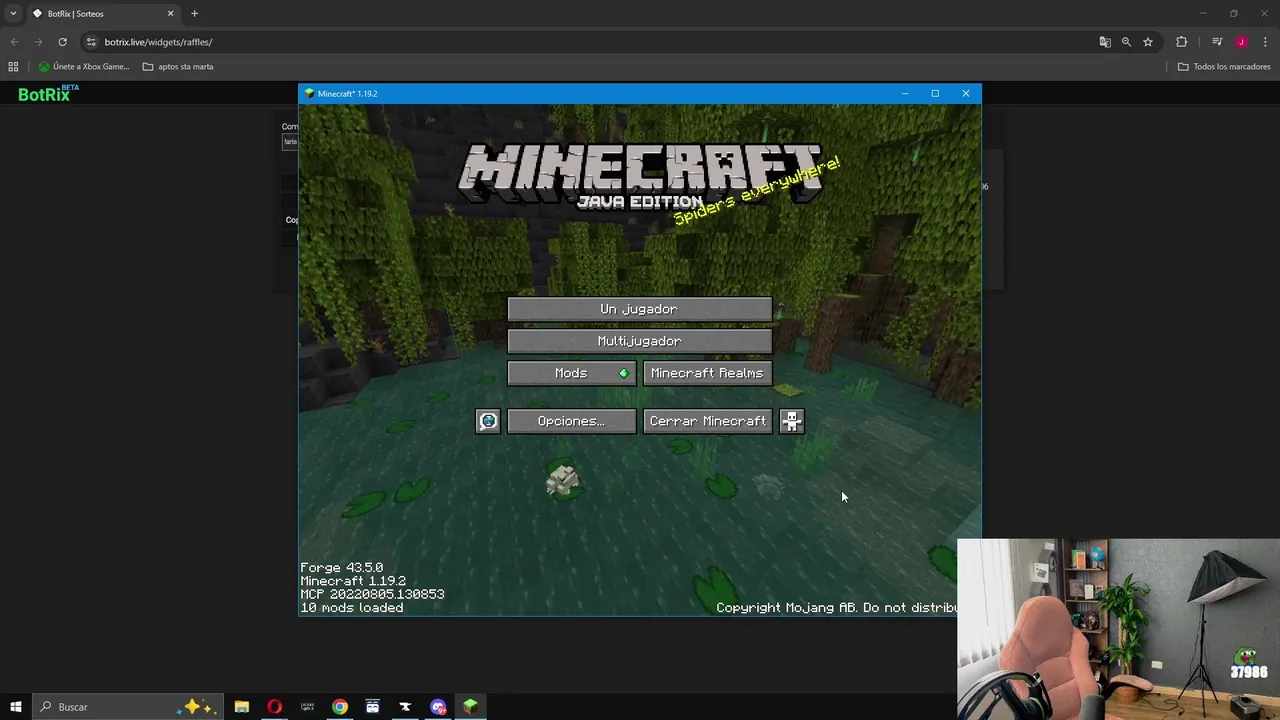1280x720 pixels.
Task: Open Chrome extensions puzzle icon
Action: point(1182,42)
